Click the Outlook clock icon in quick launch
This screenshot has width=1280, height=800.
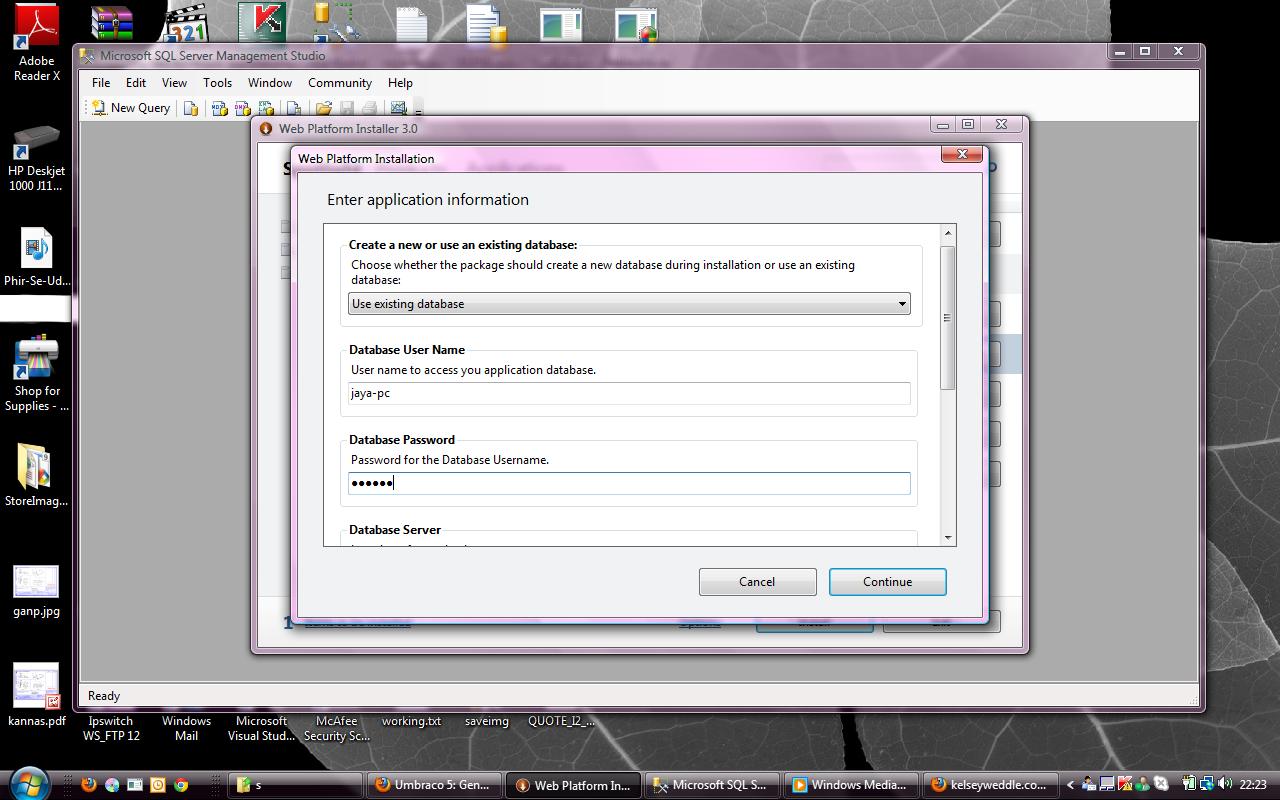[x=158, y=785]
